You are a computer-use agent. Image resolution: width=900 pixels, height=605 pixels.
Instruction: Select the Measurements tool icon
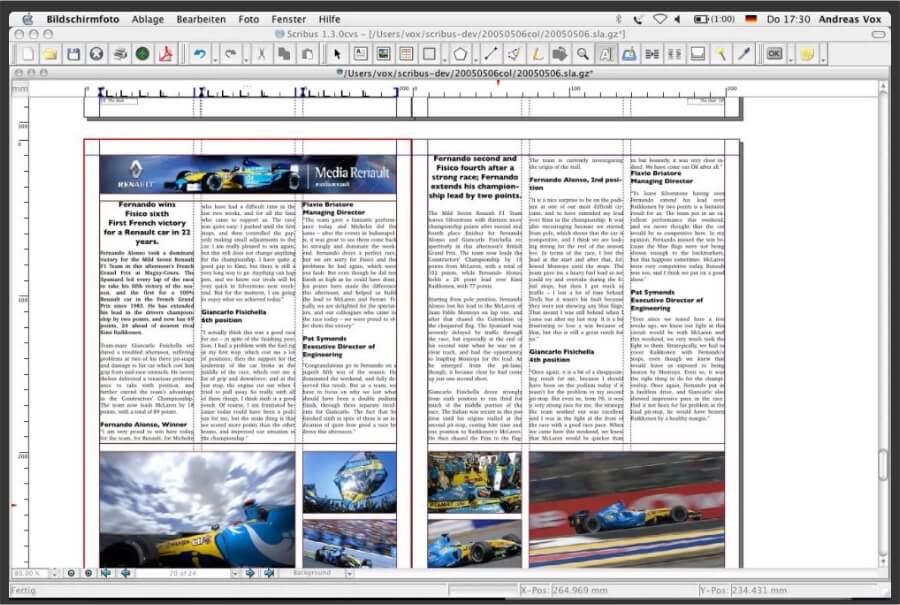pyautogui.click(x=698, y=55)
